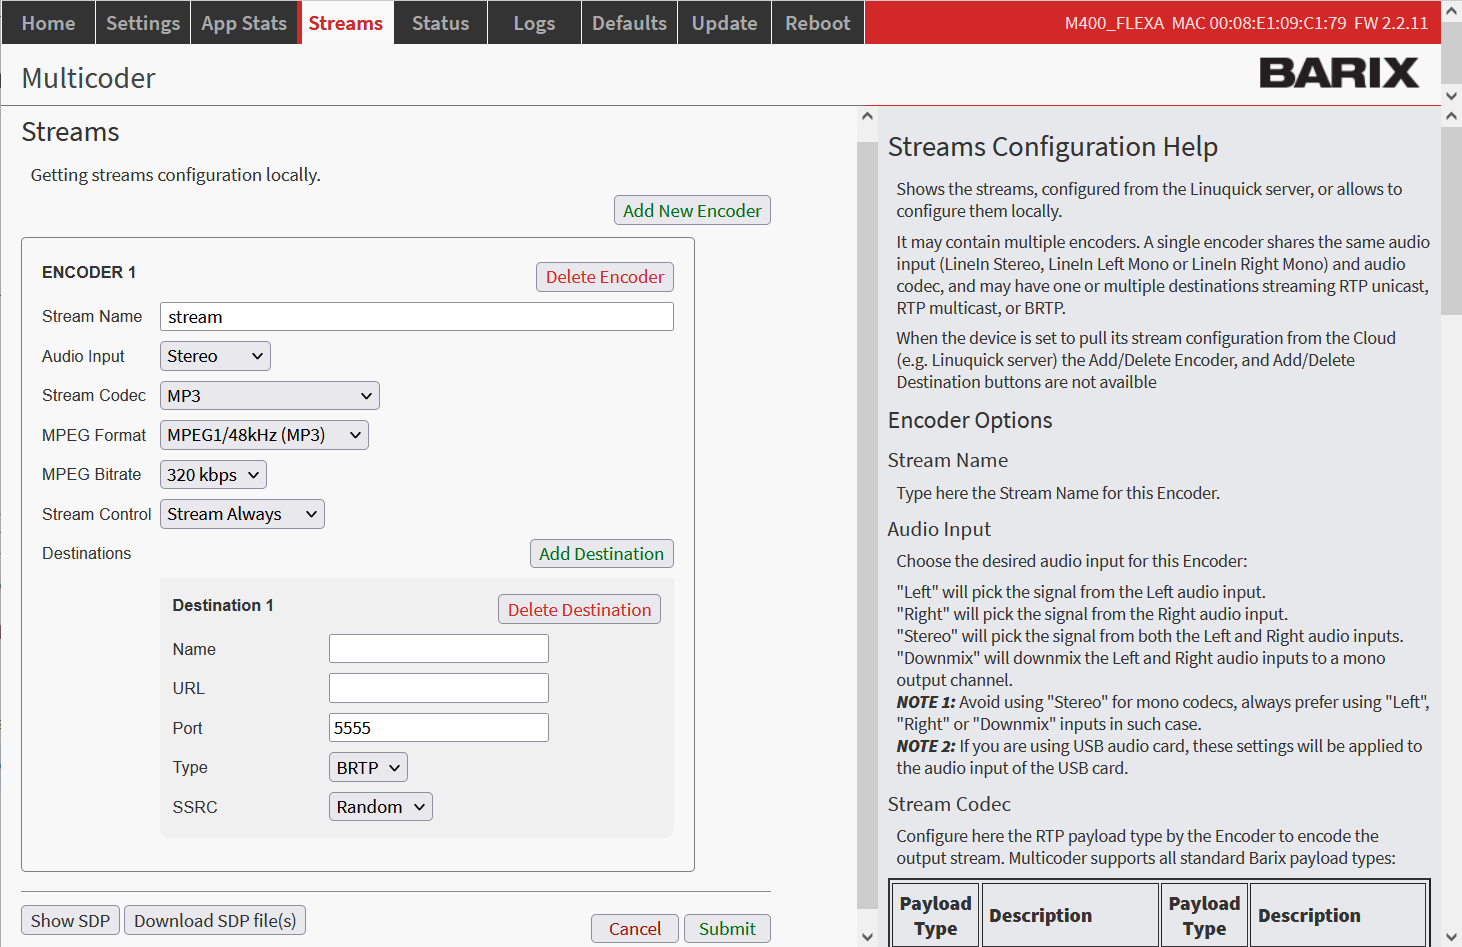The image size is (1462, 947).
Task: Click Delete Encoder button
Action: point(604,277)
